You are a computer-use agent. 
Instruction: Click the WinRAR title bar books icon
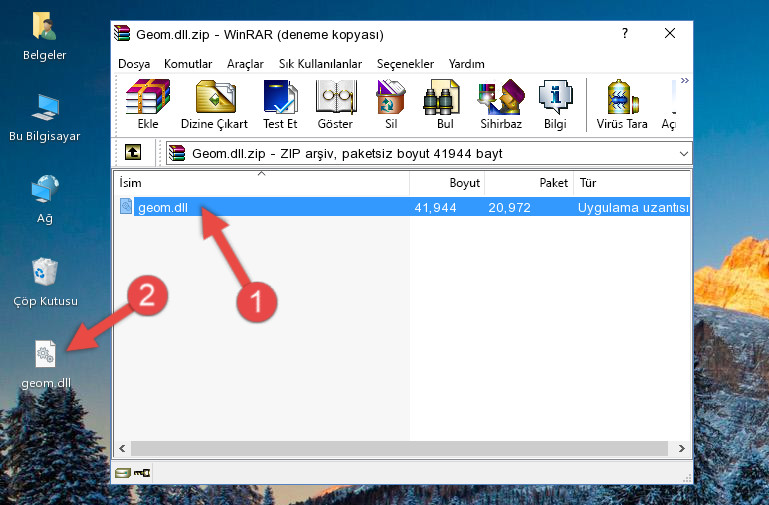click(122, 33)
